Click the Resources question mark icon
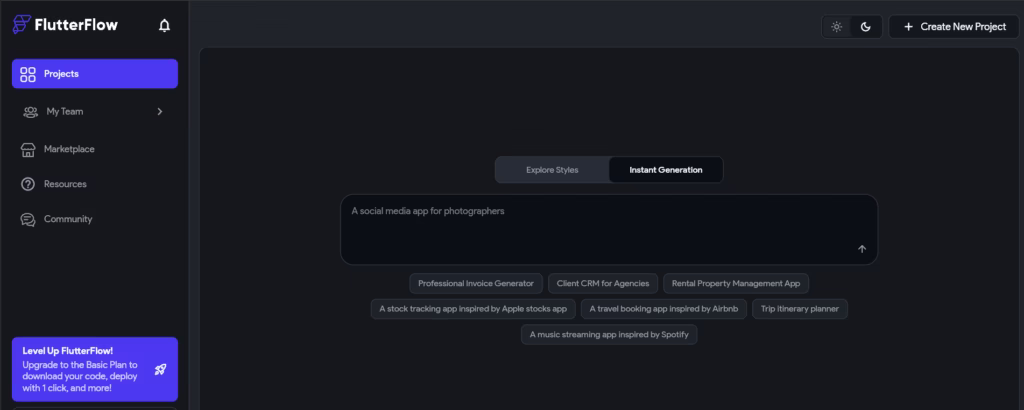This screenshot has width=1024, height=410. pyautogui.click(x=28, y=184)
